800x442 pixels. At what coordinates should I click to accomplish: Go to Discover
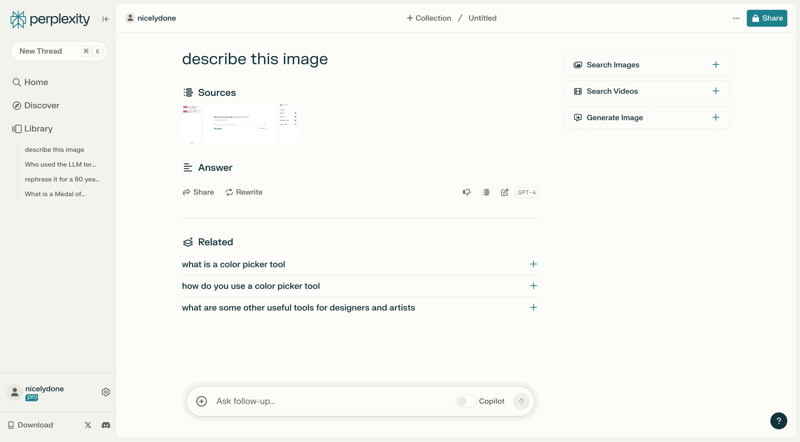coord(36,106)
